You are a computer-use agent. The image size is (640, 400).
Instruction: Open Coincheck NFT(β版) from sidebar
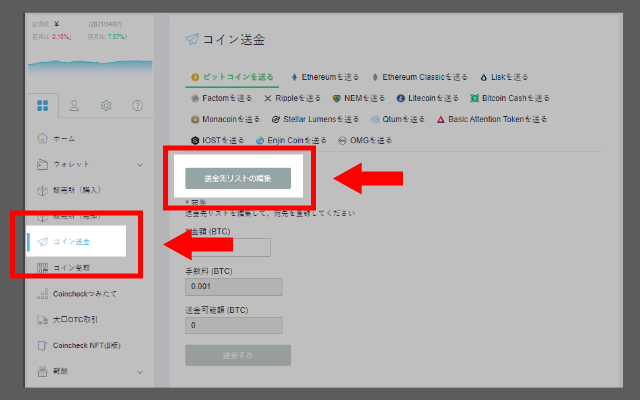(84, 346)
